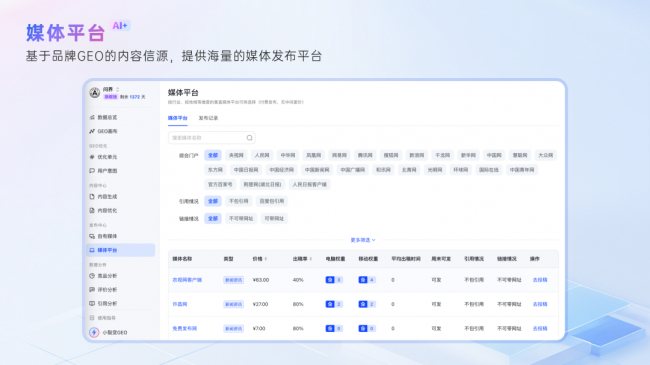Open the account switcher arrows beside username
This screenshot has height=365, width=650.
[x=118, y=89]
